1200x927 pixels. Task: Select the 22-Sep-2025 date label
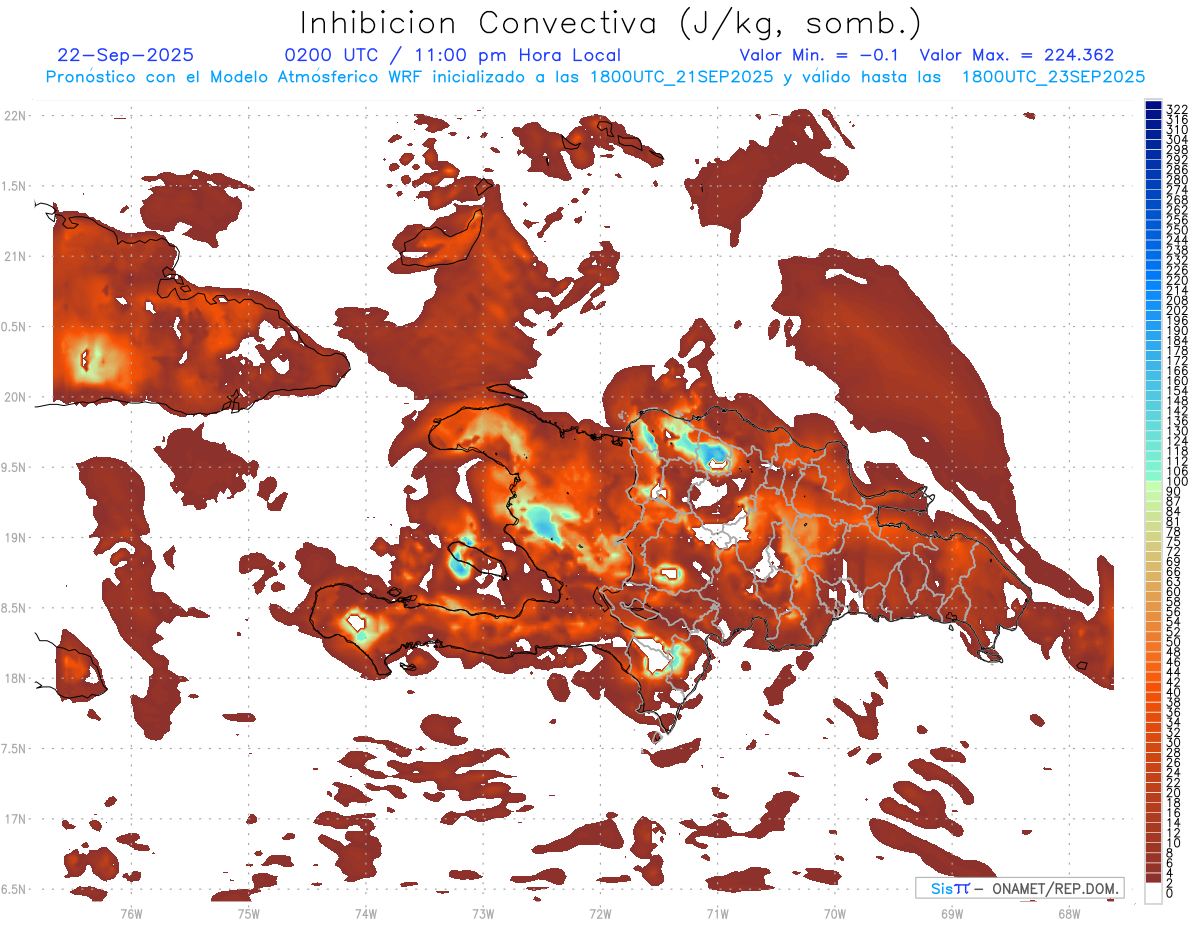pyautogui.click(x=126, y=55)
